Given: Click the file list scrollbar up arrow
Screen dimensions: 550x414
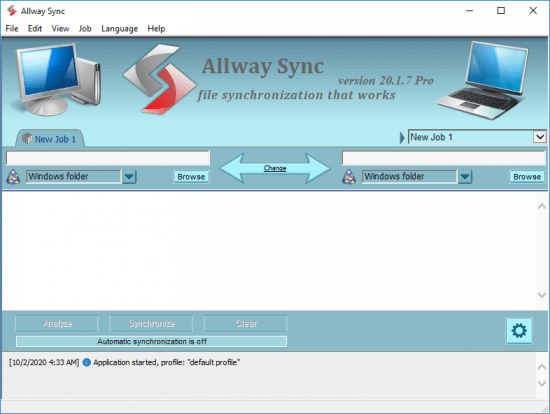Looking at the screenshot, I should 542,207.
